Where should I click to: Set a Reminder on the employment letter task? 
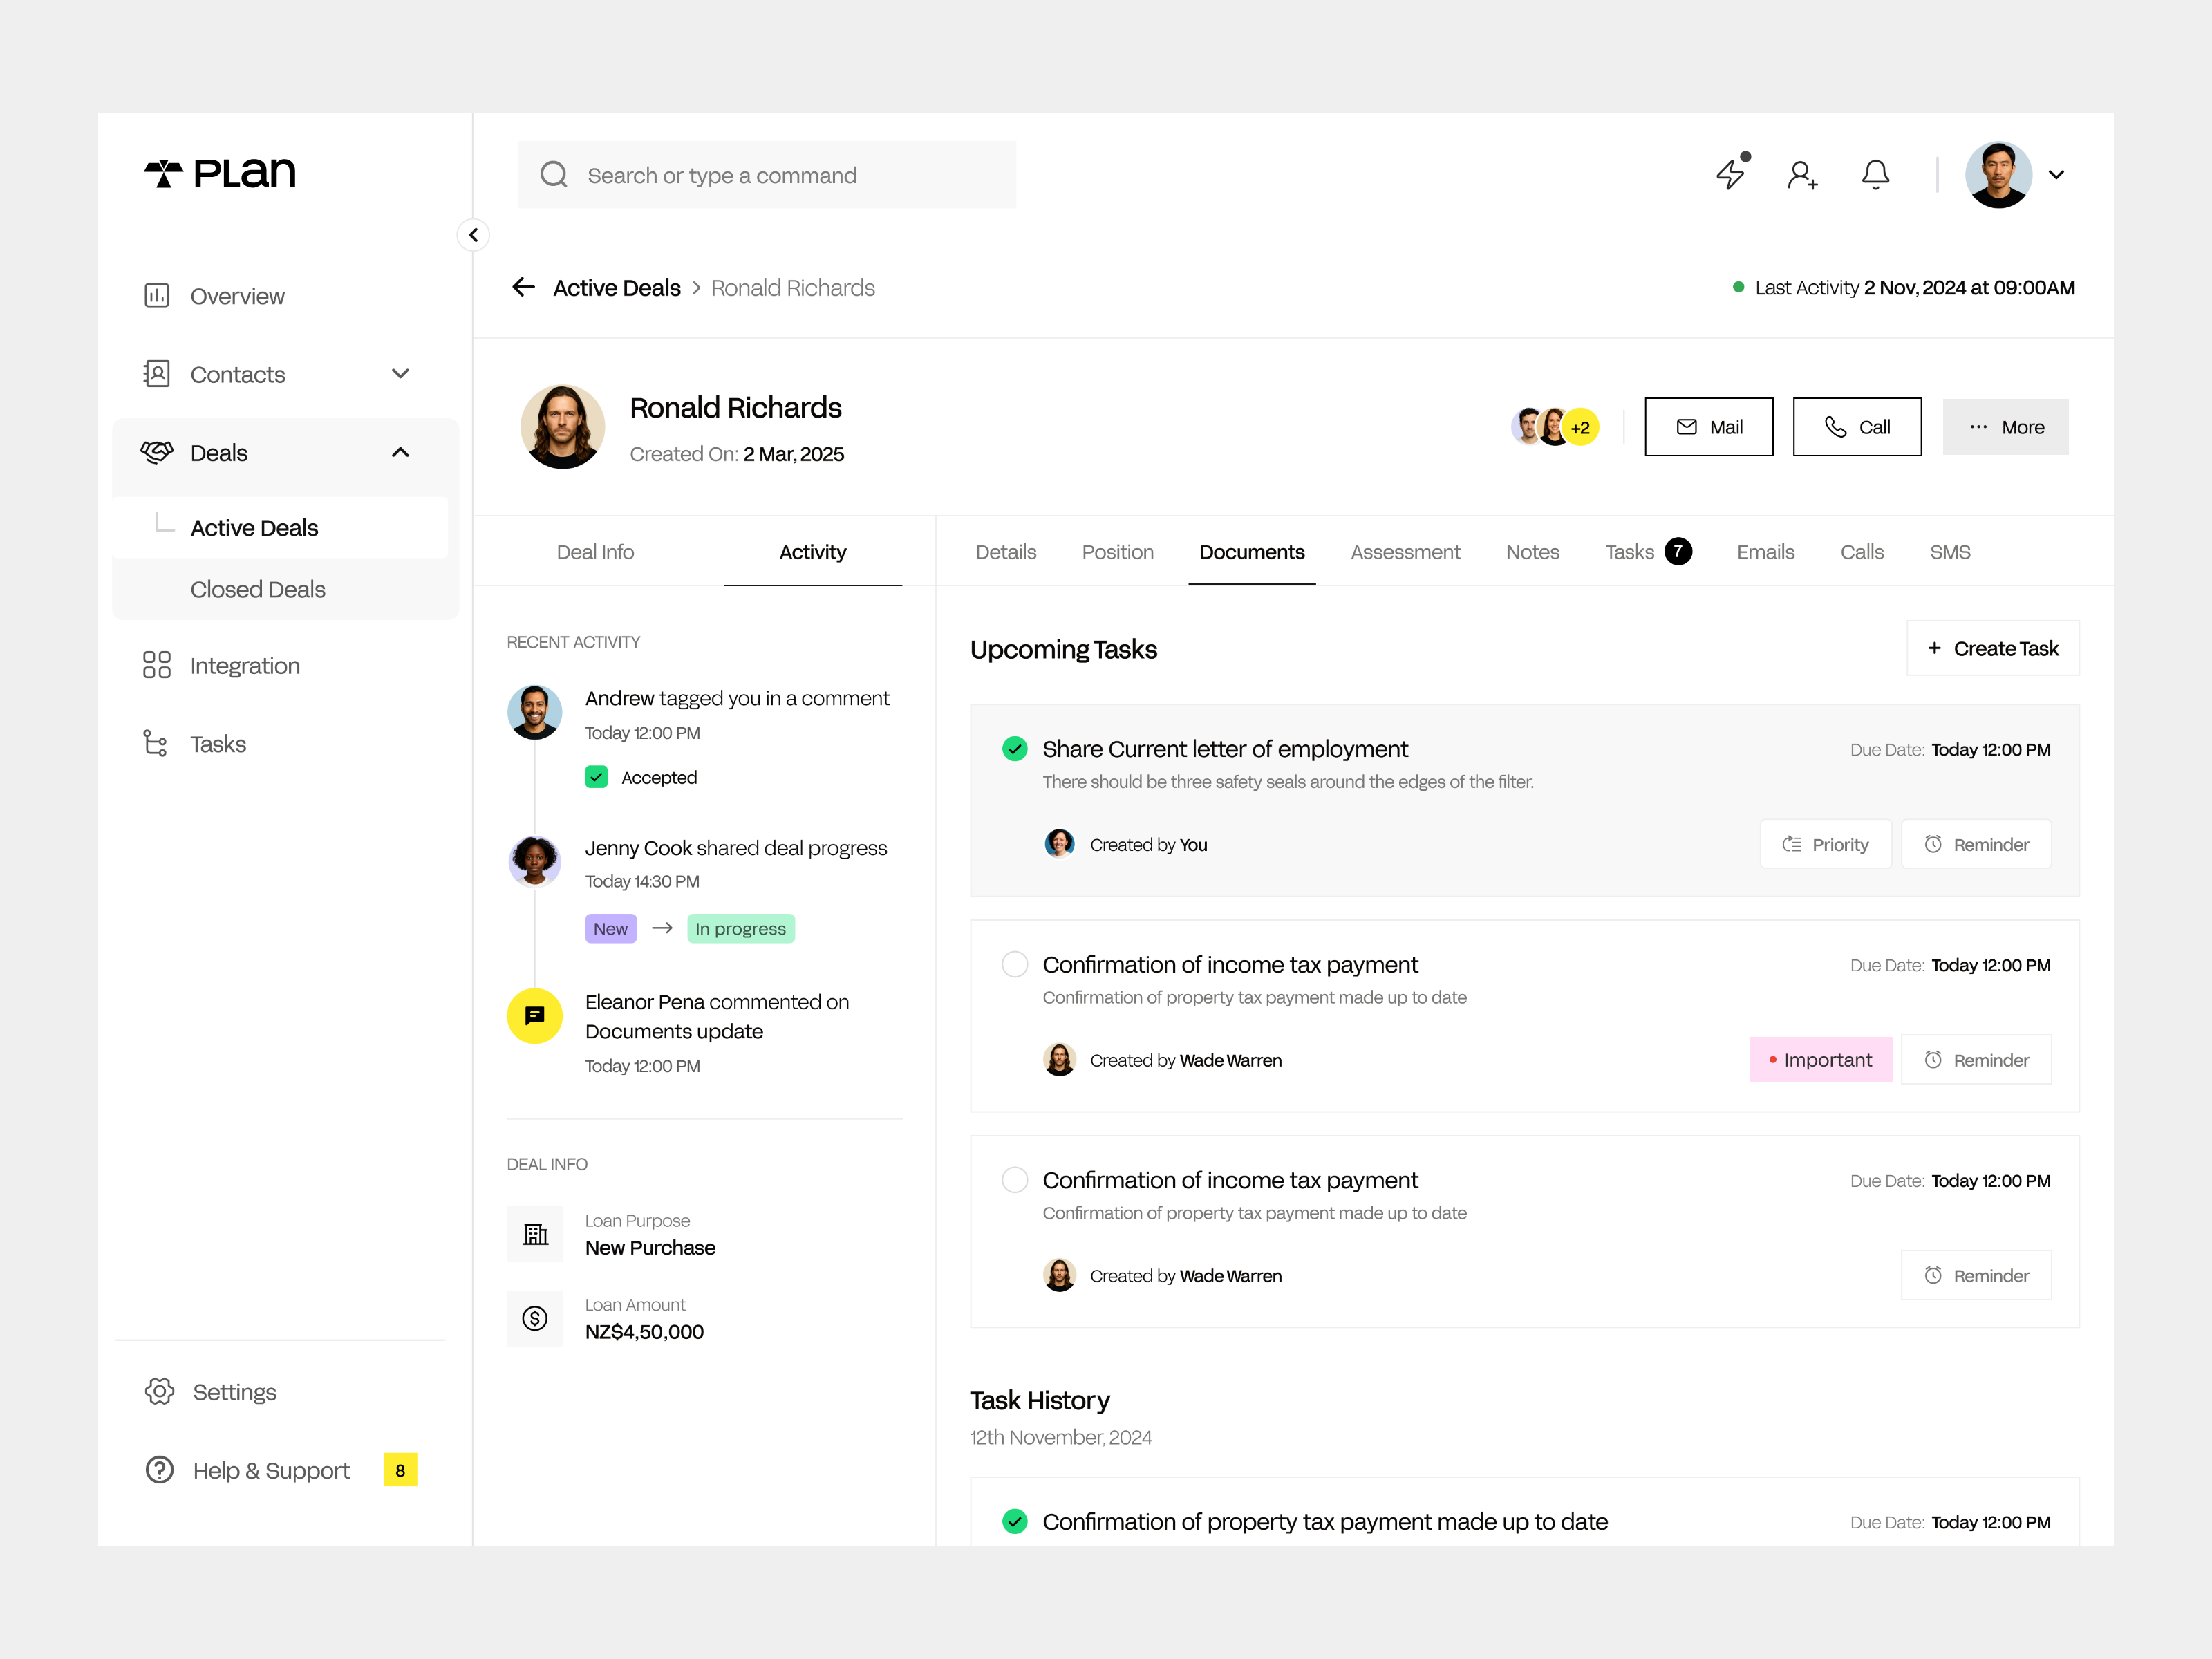pos(1976,843)
